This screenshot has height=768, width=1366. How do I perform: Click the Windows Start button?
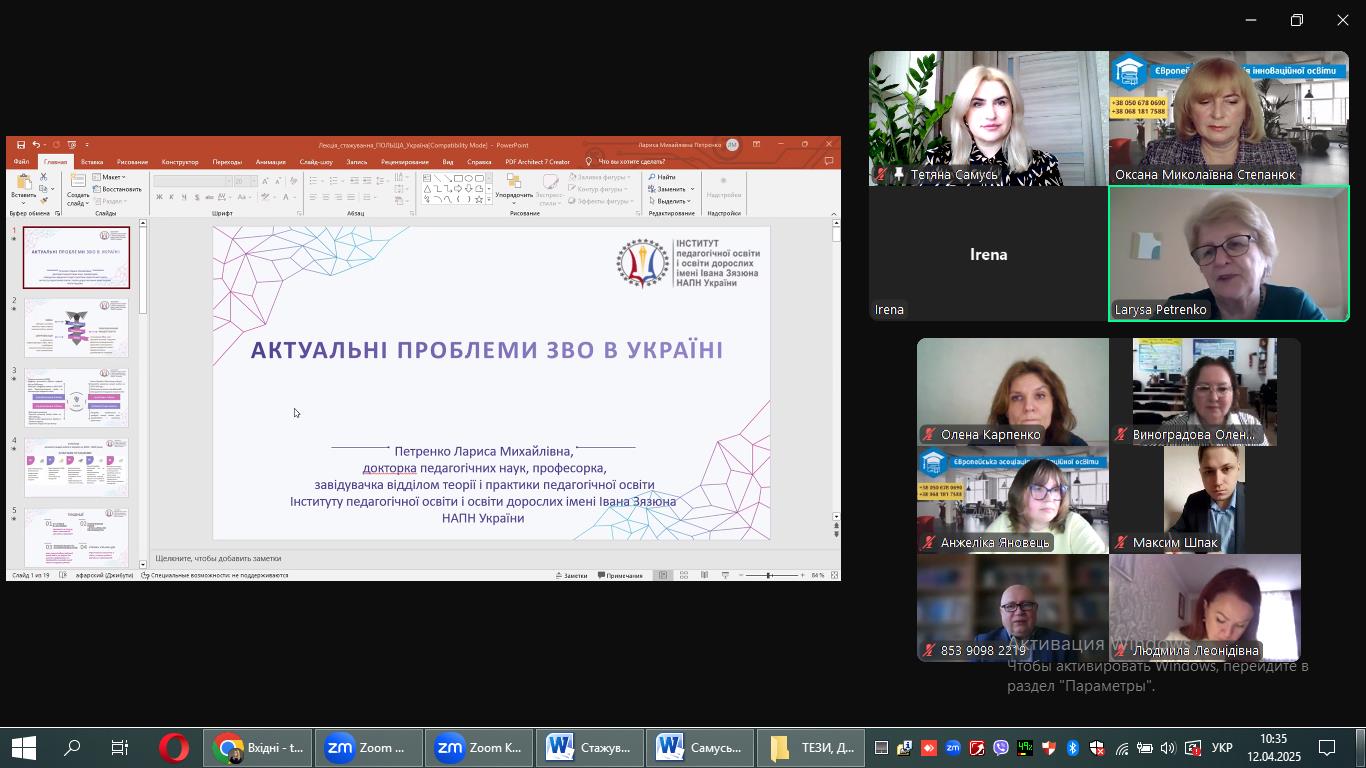24,748
